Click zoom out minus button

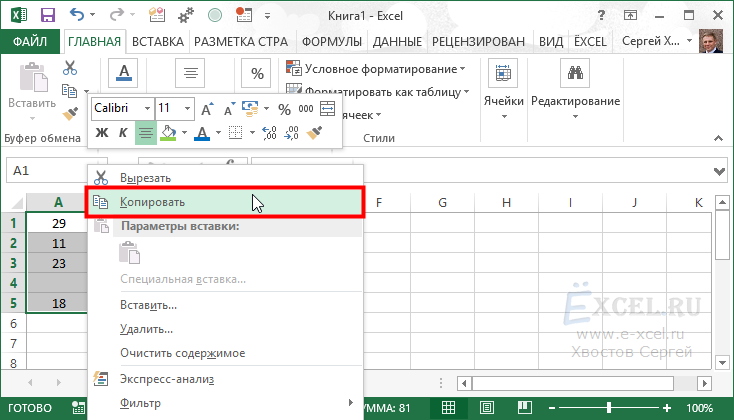[552, 408]
